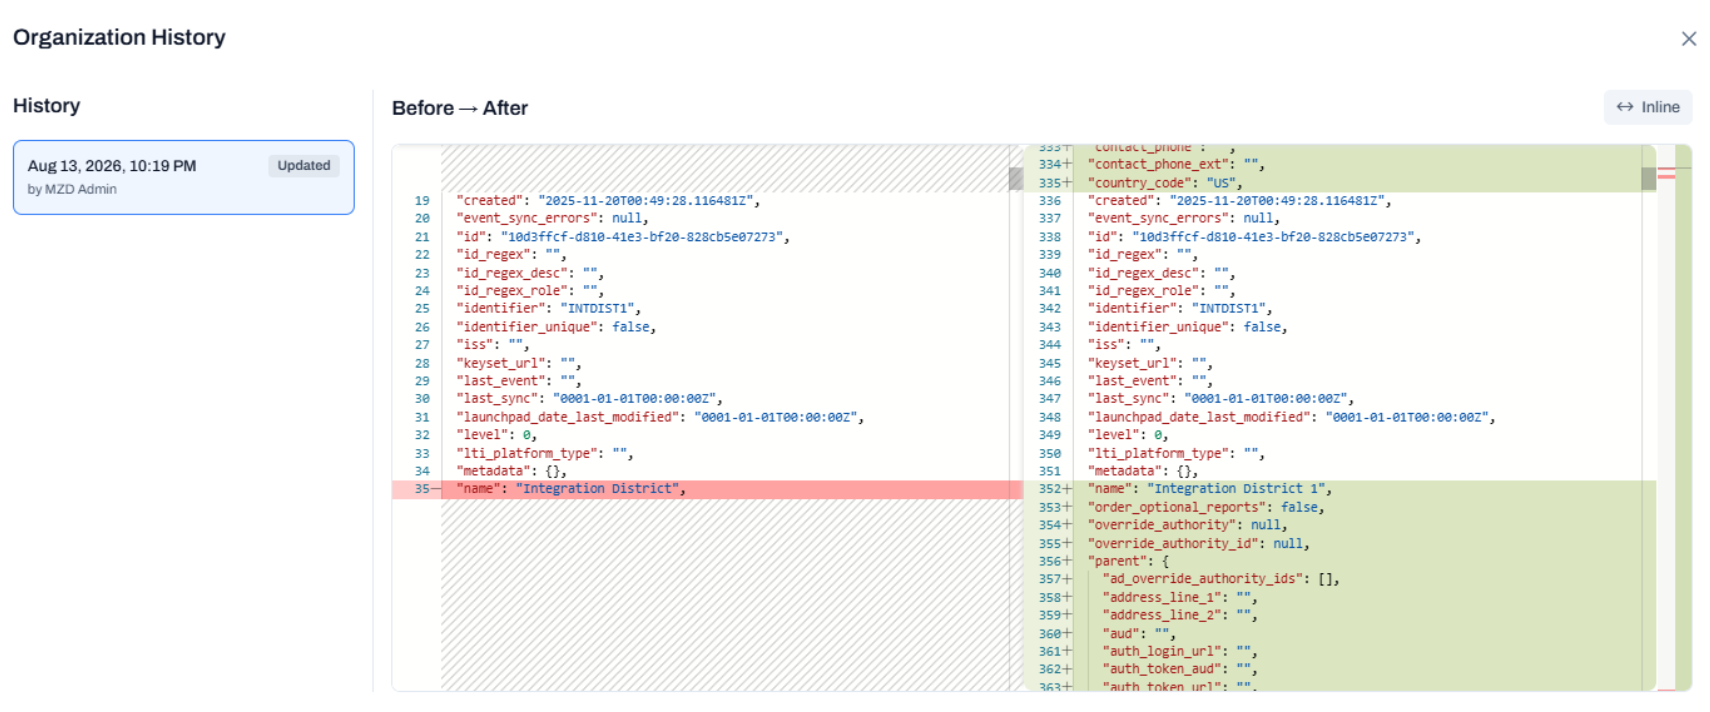Image resolution: width=1710 pixels, height=712 pixels.
Task: Click the left pane vertical scrollbar thumb
Action: pyautogui.click(x=1016, y=179)
